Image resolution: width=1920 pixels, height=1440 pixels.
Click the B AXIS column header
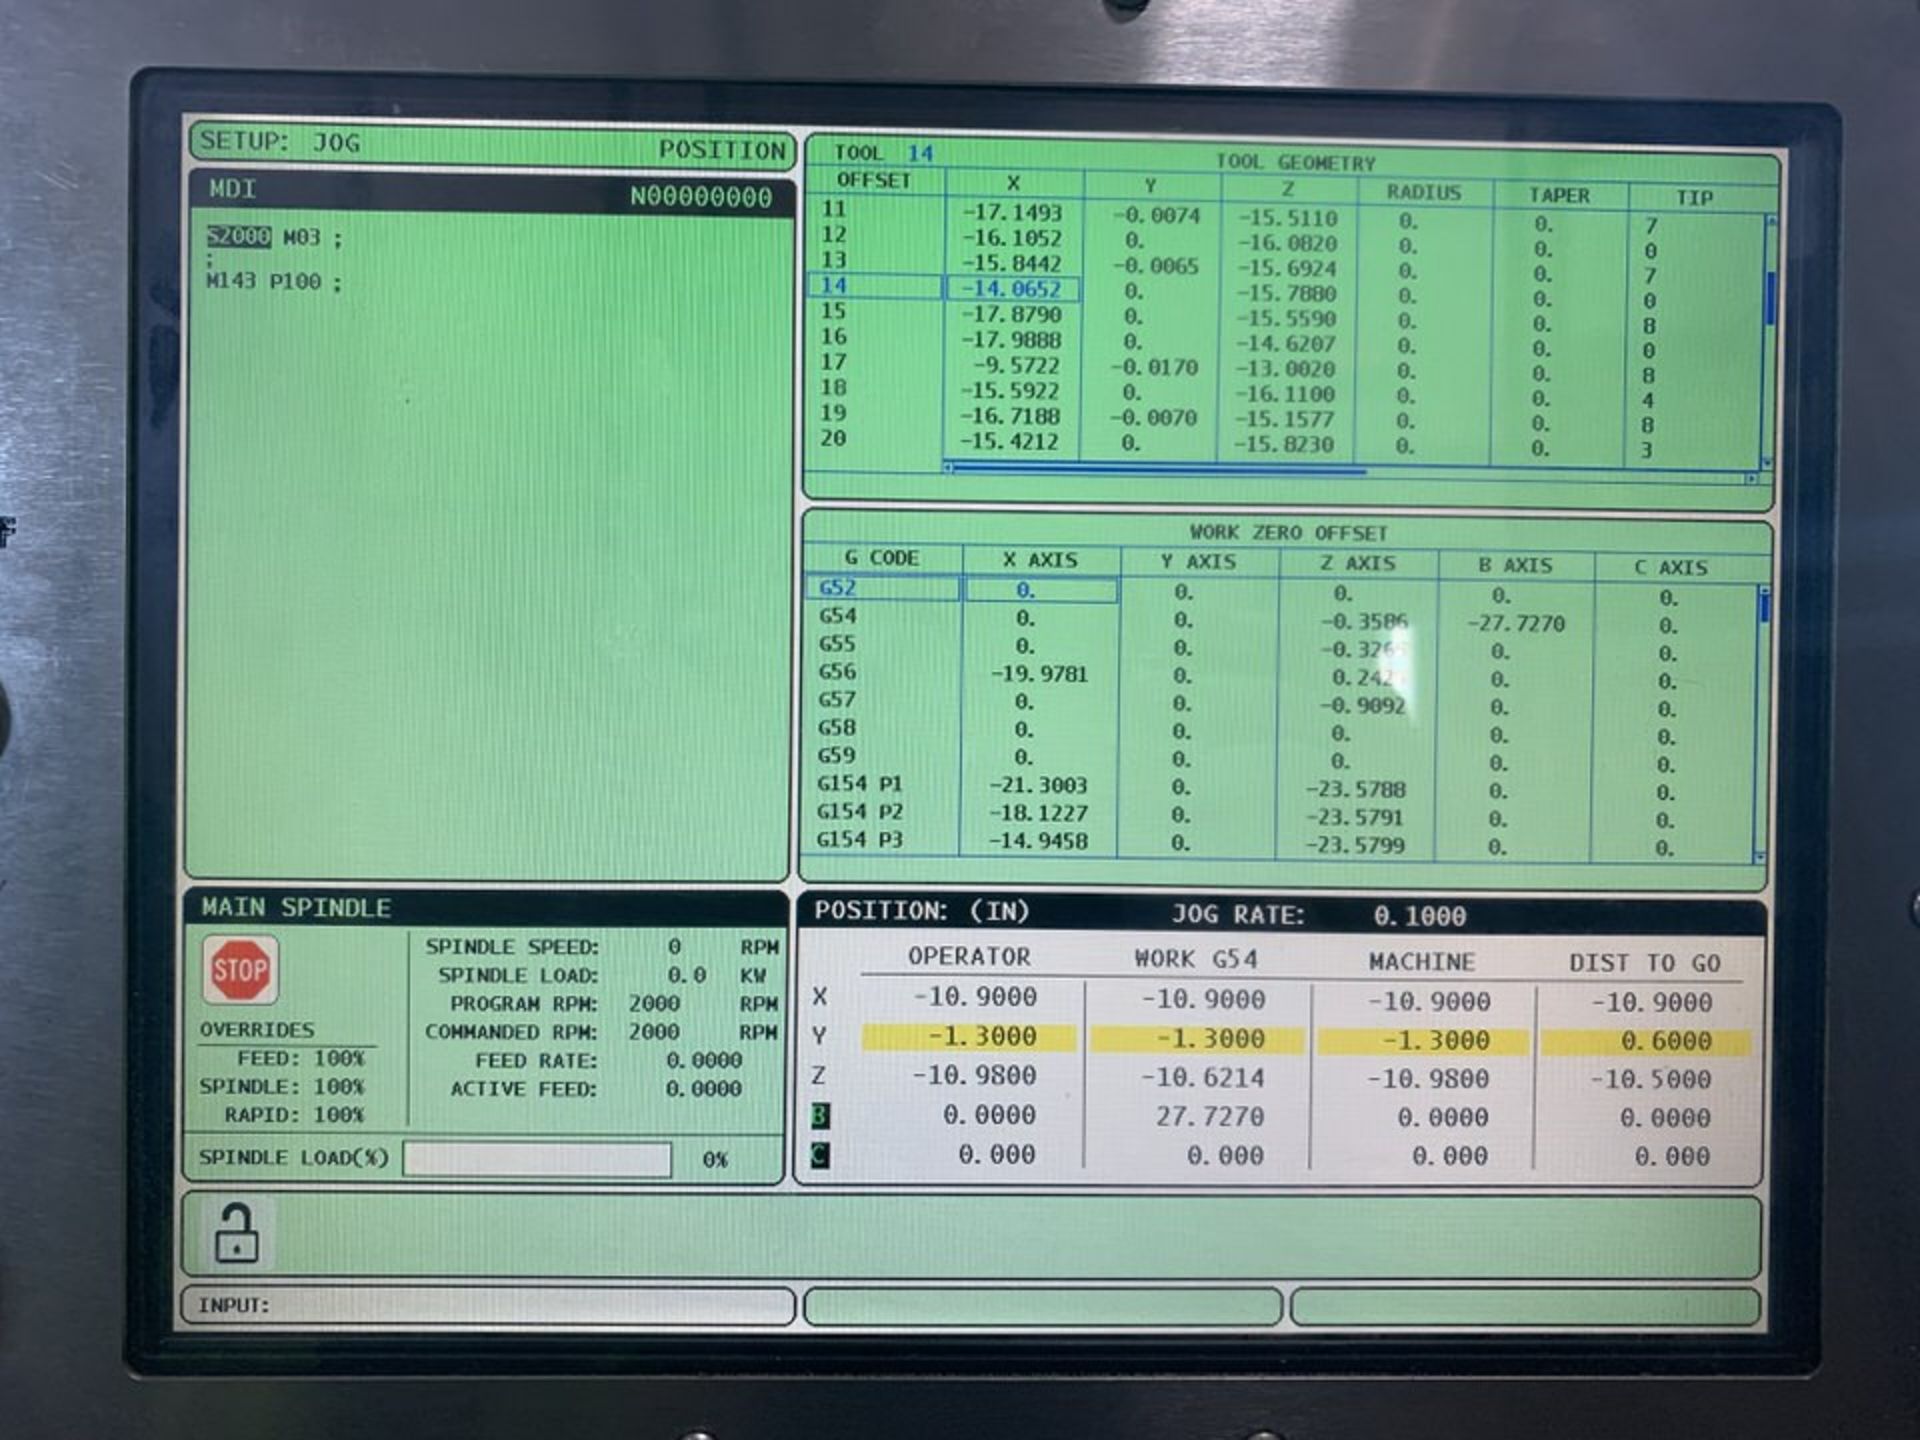1516,566
